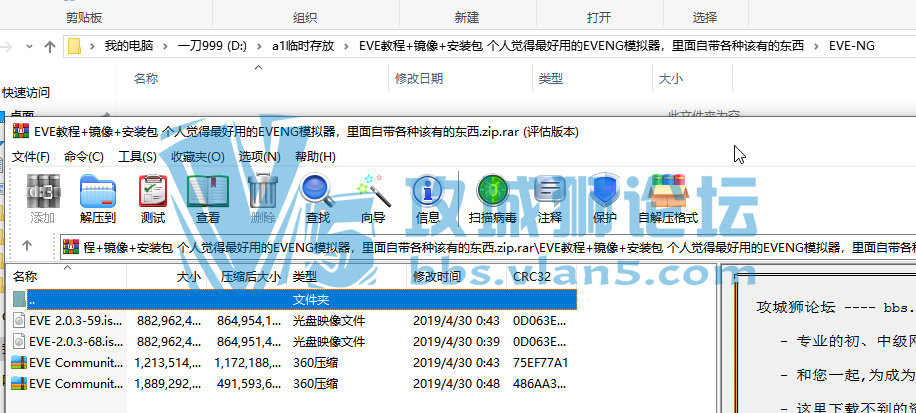Open the 工具(S) menu
Viewport: 916px width, 413px height.
[x=137, y=157]
